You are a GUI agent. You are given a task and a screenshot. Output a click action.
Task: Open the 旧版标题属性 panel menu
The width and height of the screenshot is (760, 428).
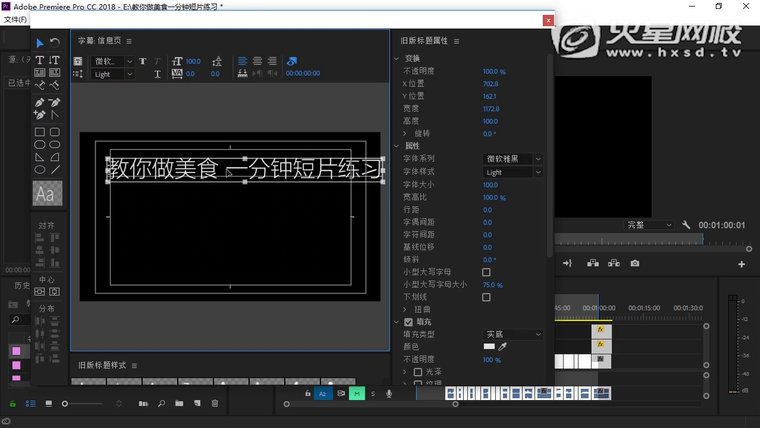tap(457, 41)
